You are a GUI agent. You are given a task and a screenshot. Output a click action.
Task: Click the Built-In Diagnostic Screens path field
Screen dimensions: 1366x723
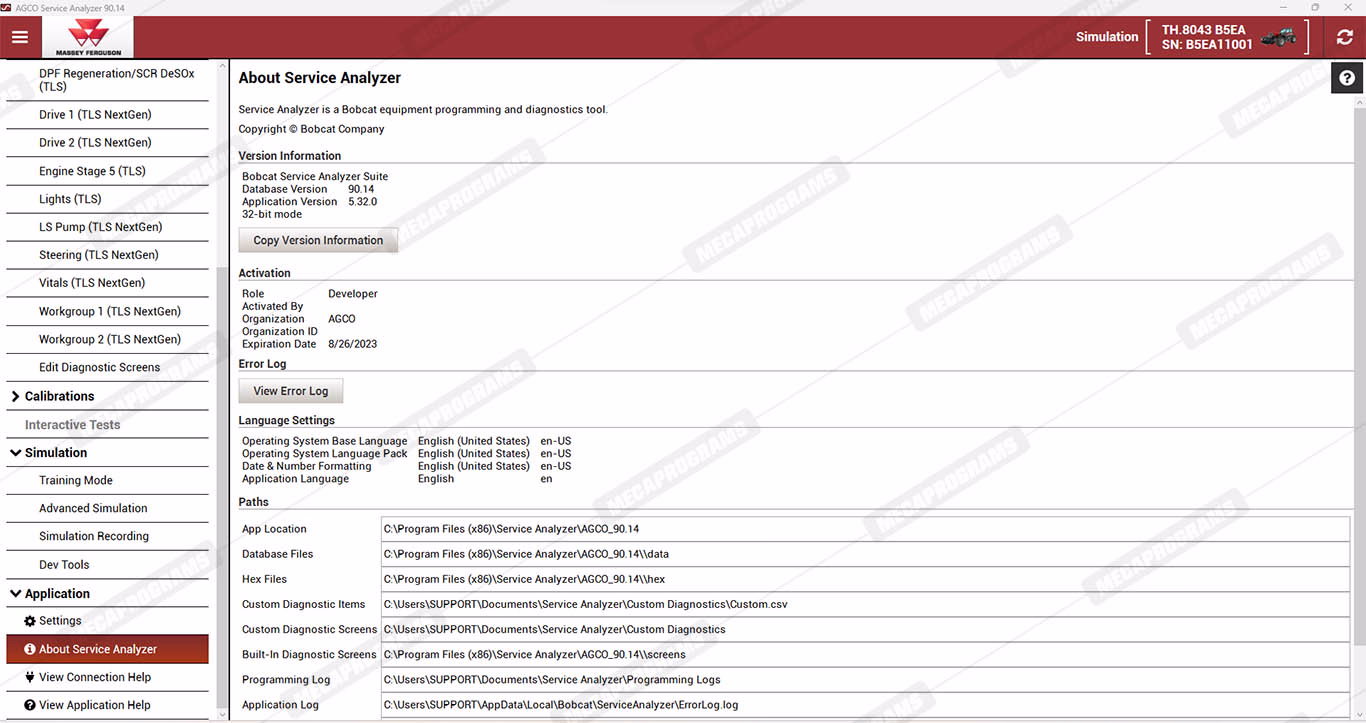[865, 654]
